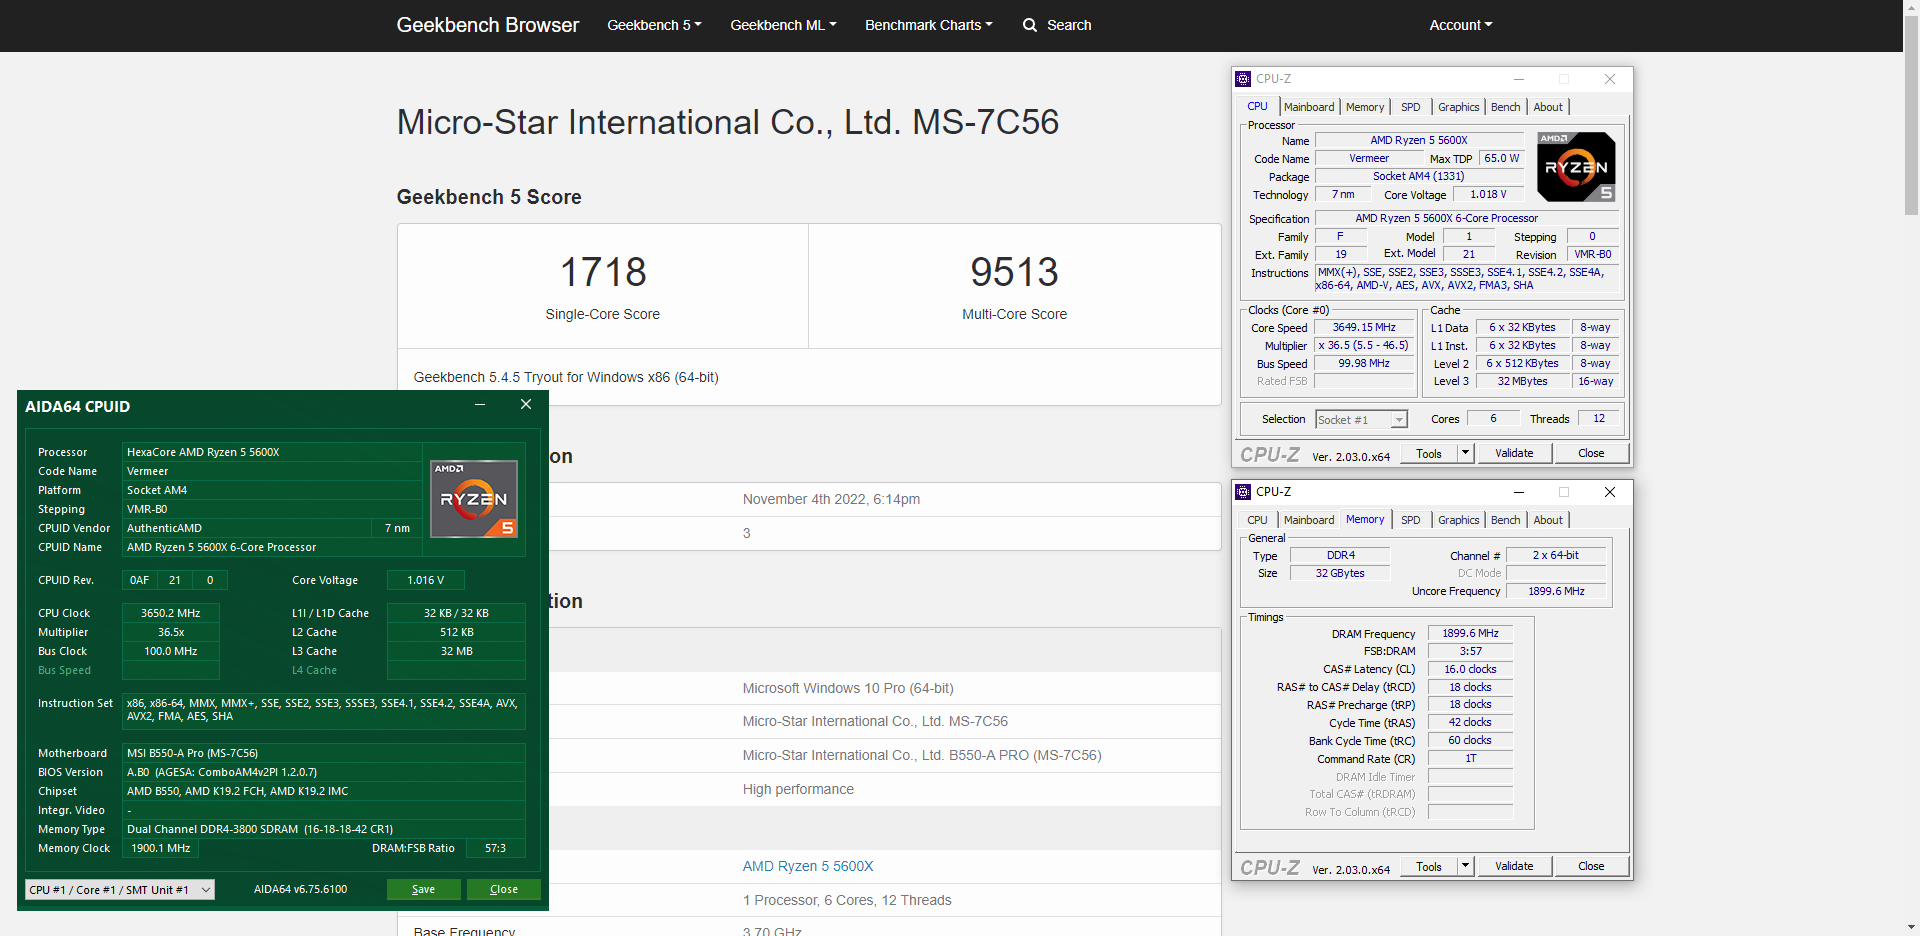
Task: Click the Memory Clock 1900.1 MHz value
Action: tap(161, 849)
